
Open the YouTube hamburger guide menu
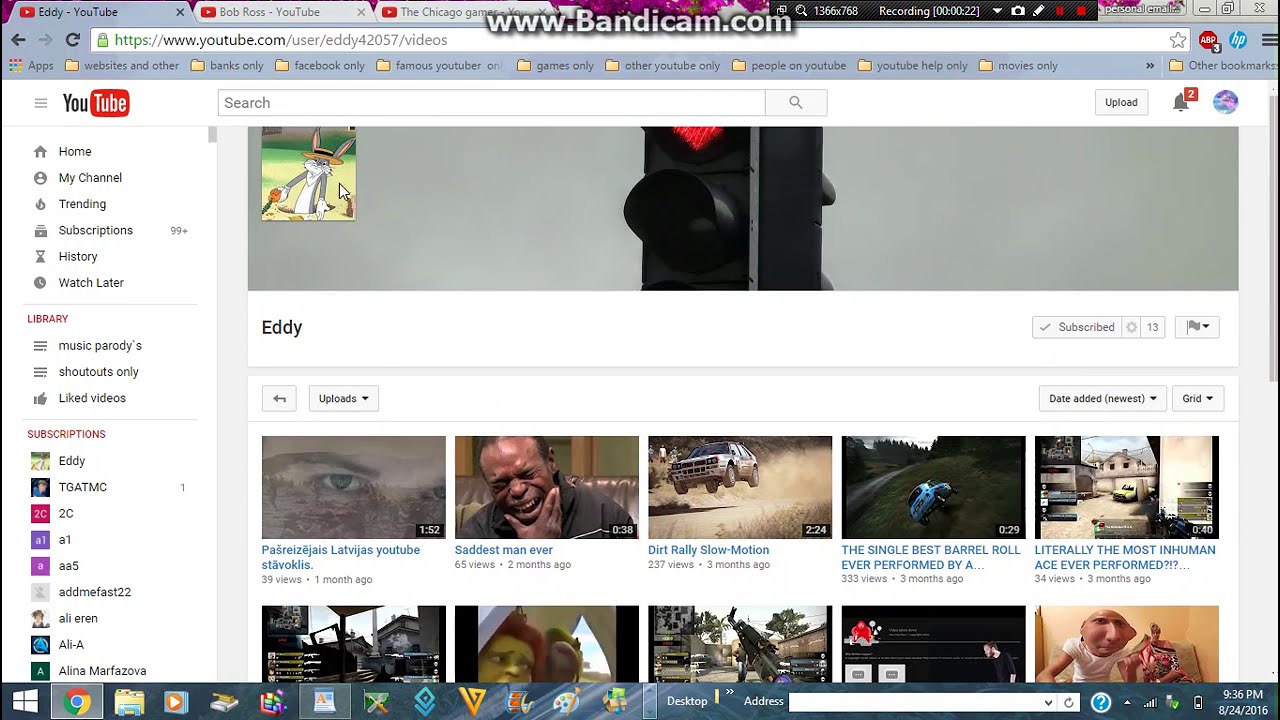40,103
